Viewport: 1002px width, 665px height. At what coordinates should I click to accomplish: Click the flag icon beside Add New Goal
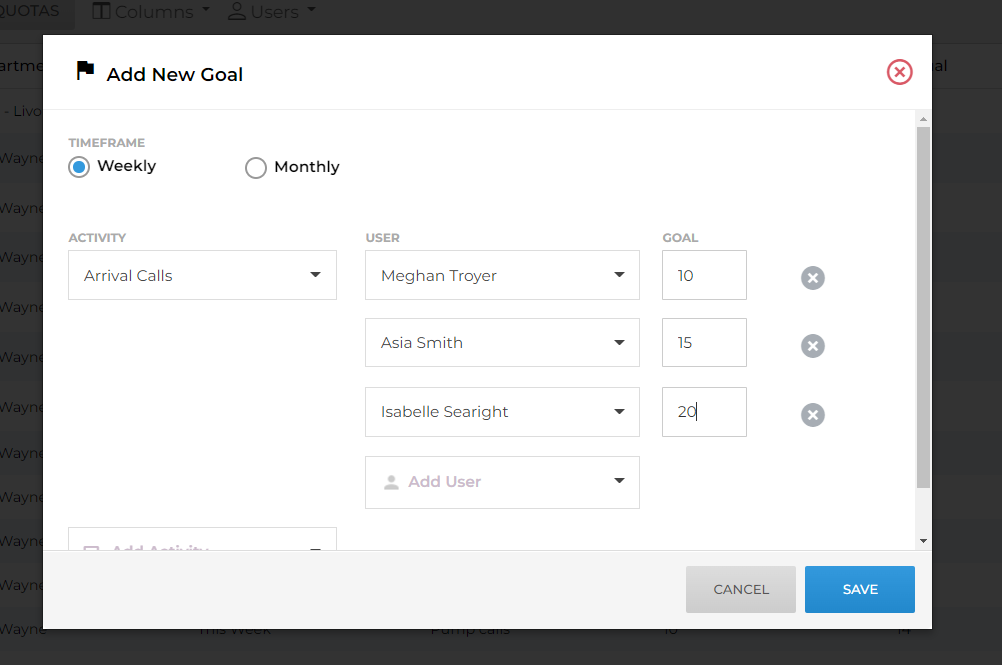(85, 70)
